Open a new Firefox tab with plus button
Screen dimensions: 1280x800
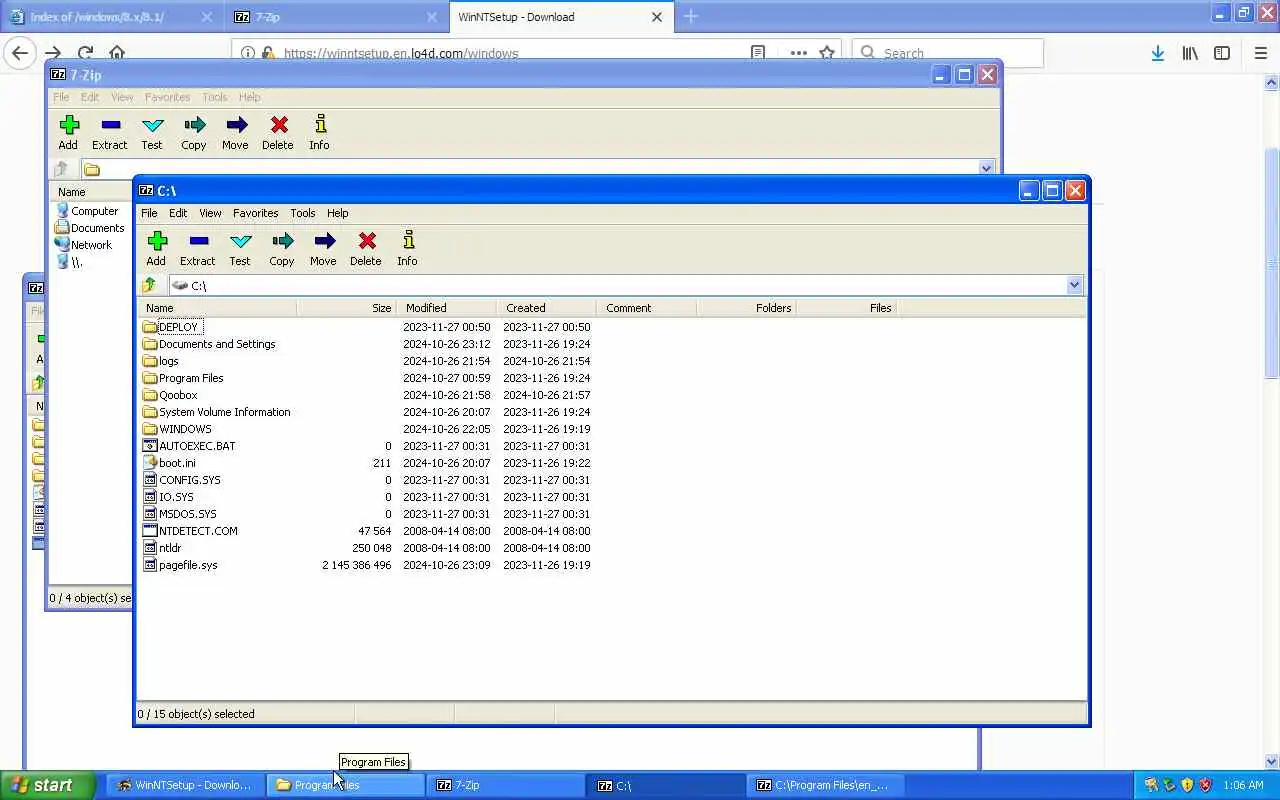690,16
